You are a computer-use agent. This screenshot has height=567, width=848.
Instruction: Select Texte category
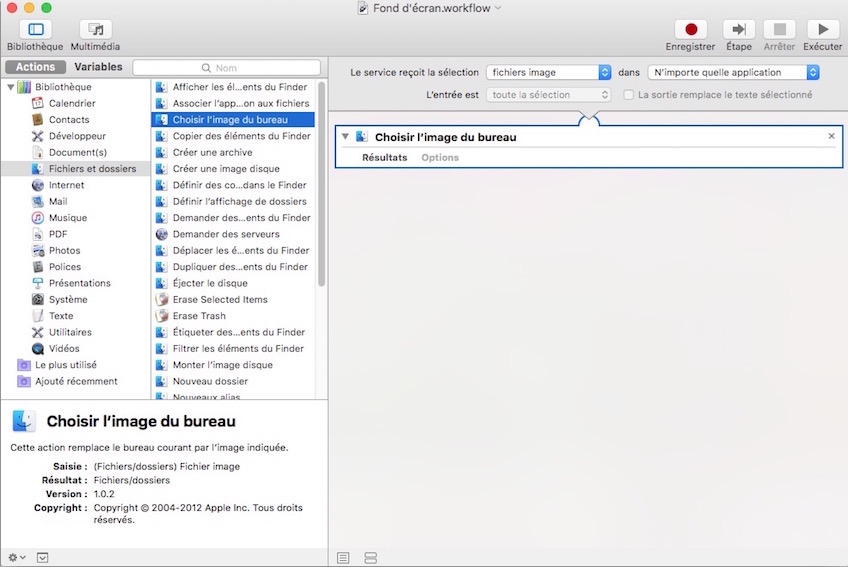(x=61, y=315)
